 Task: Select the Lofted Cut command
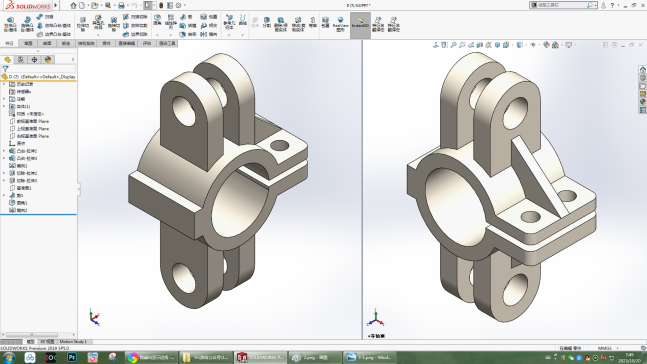click(135, 26)
